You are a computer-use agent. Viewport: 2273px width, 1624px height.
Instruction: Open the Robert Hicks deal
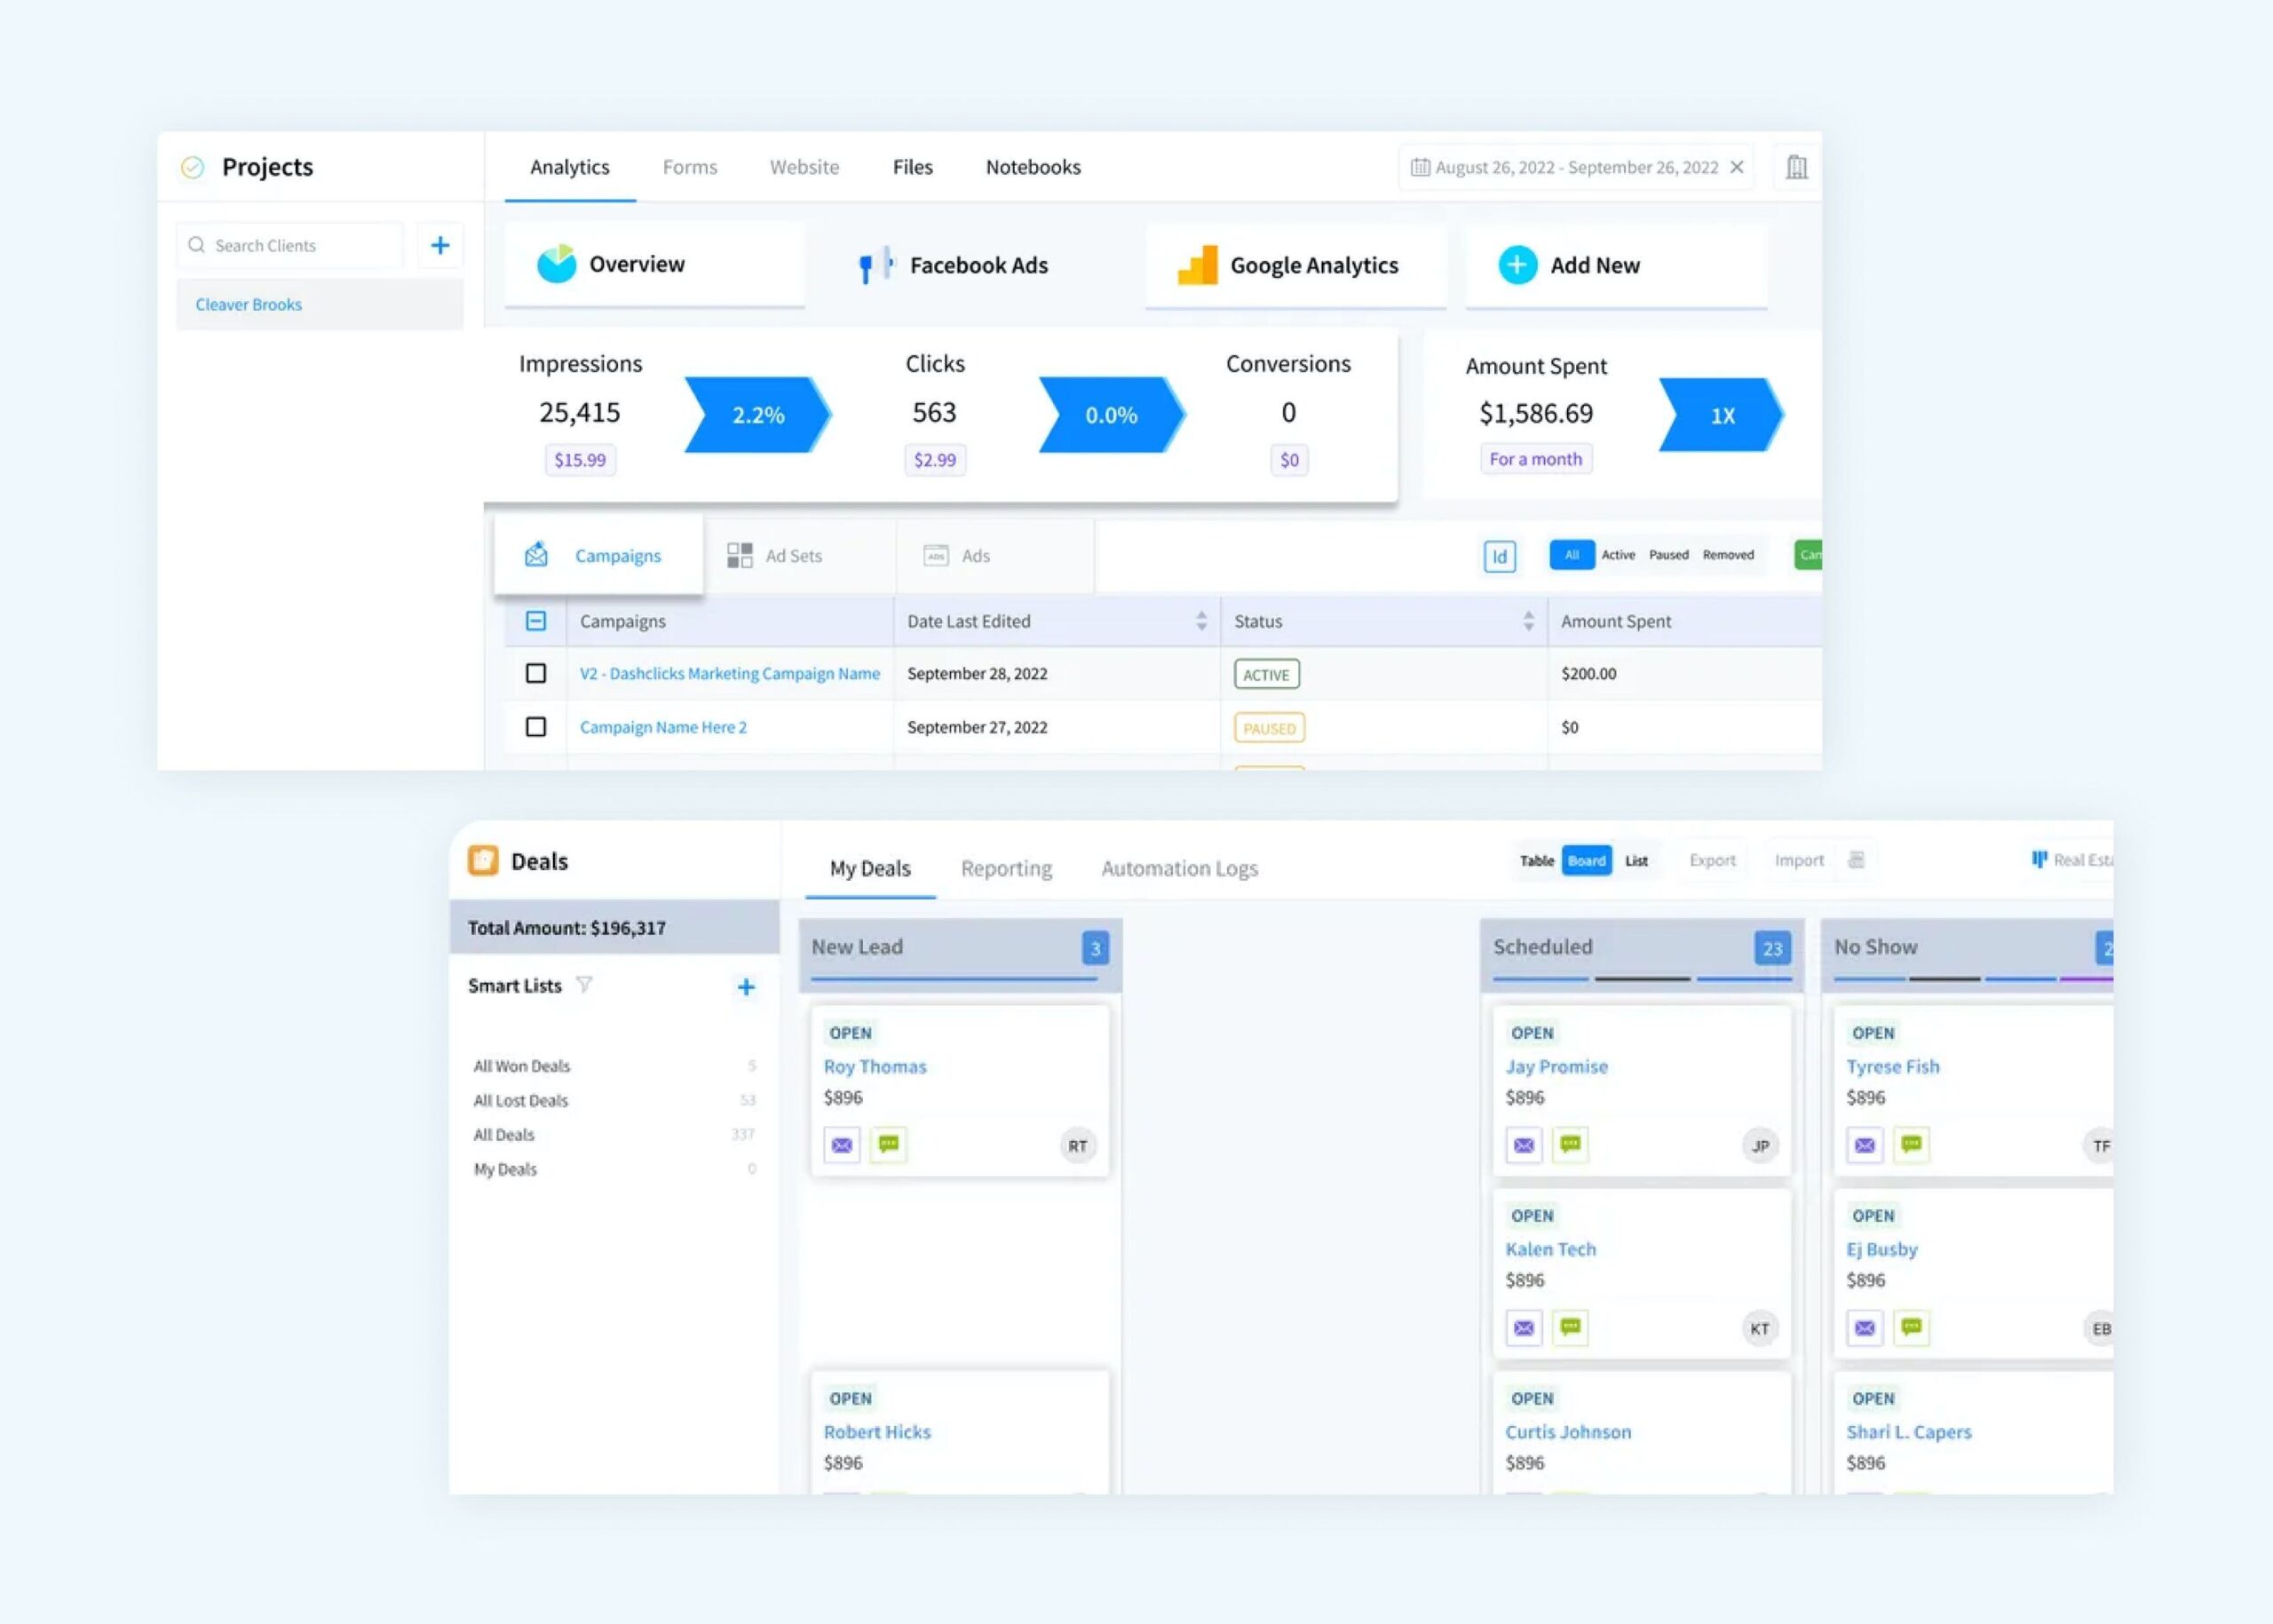pyautogui.click(x=877, y=1432)
